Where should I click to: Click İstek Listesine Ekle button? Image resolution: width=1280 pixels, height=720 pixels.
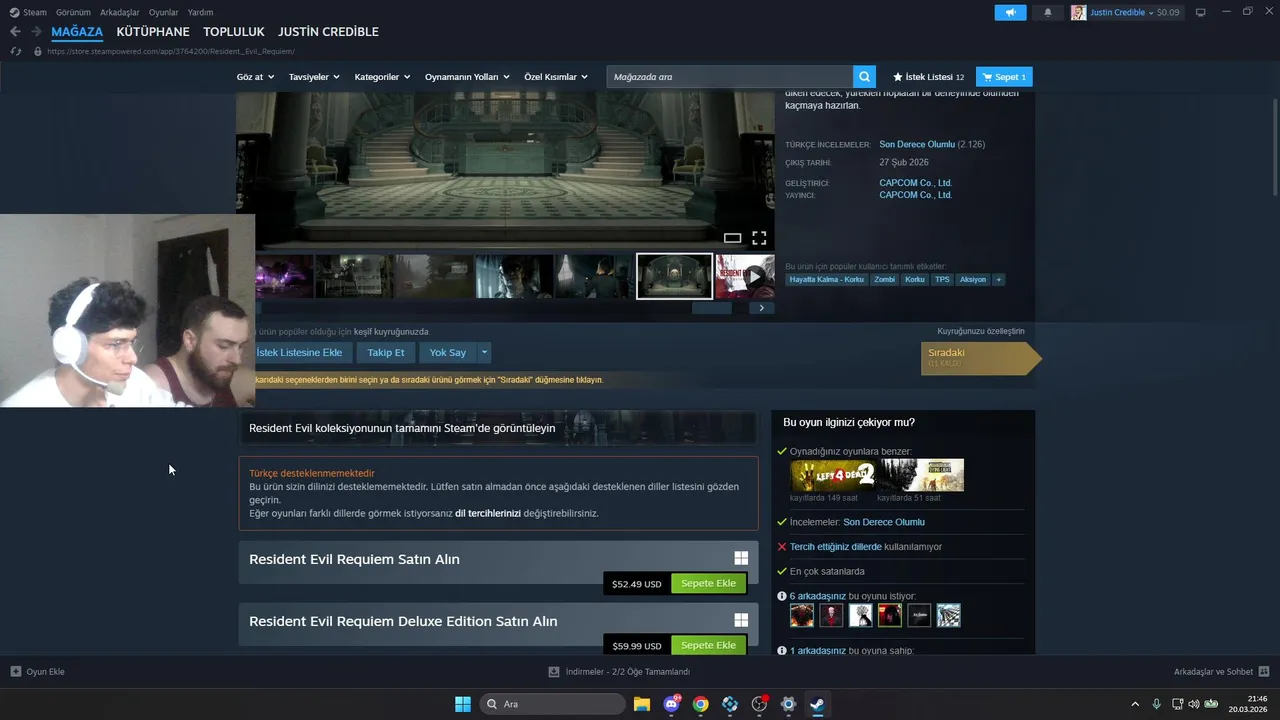point(301,352)
